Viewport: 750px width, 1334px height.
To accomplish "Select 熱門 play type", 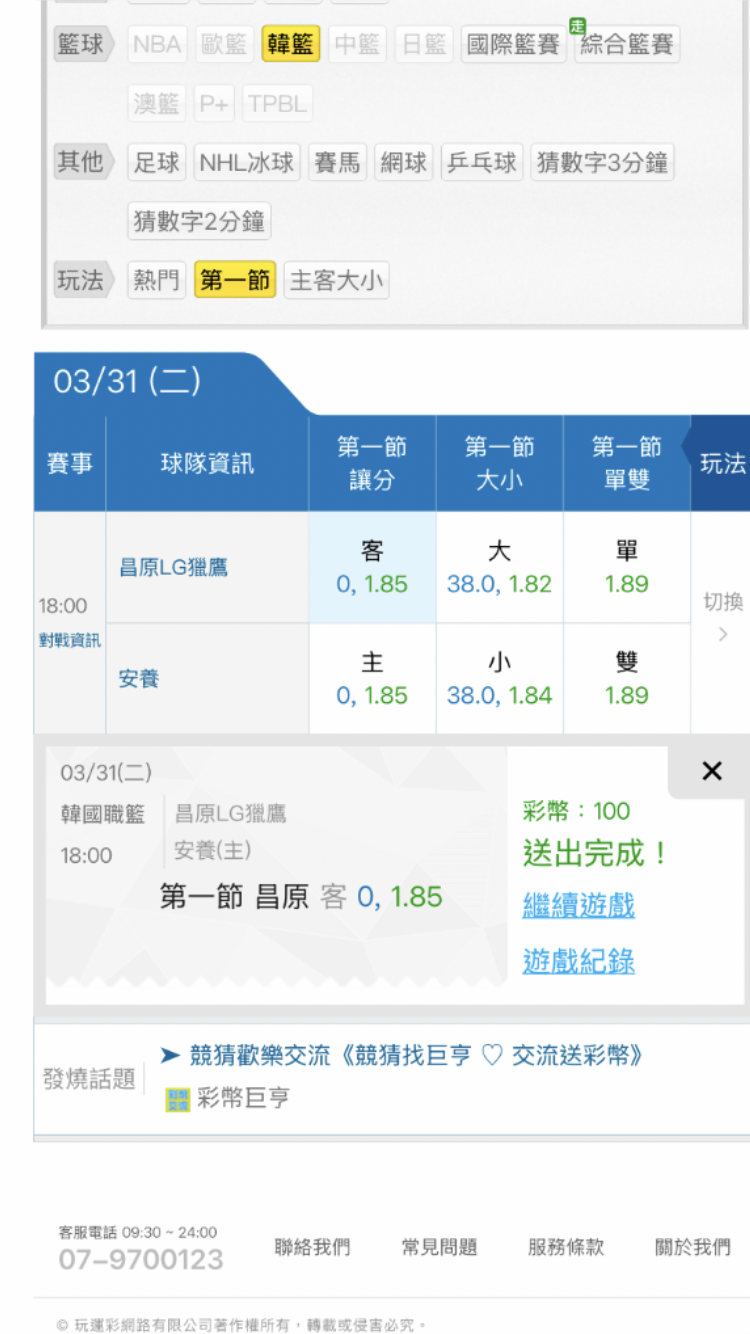I will (x=157, y=280).
